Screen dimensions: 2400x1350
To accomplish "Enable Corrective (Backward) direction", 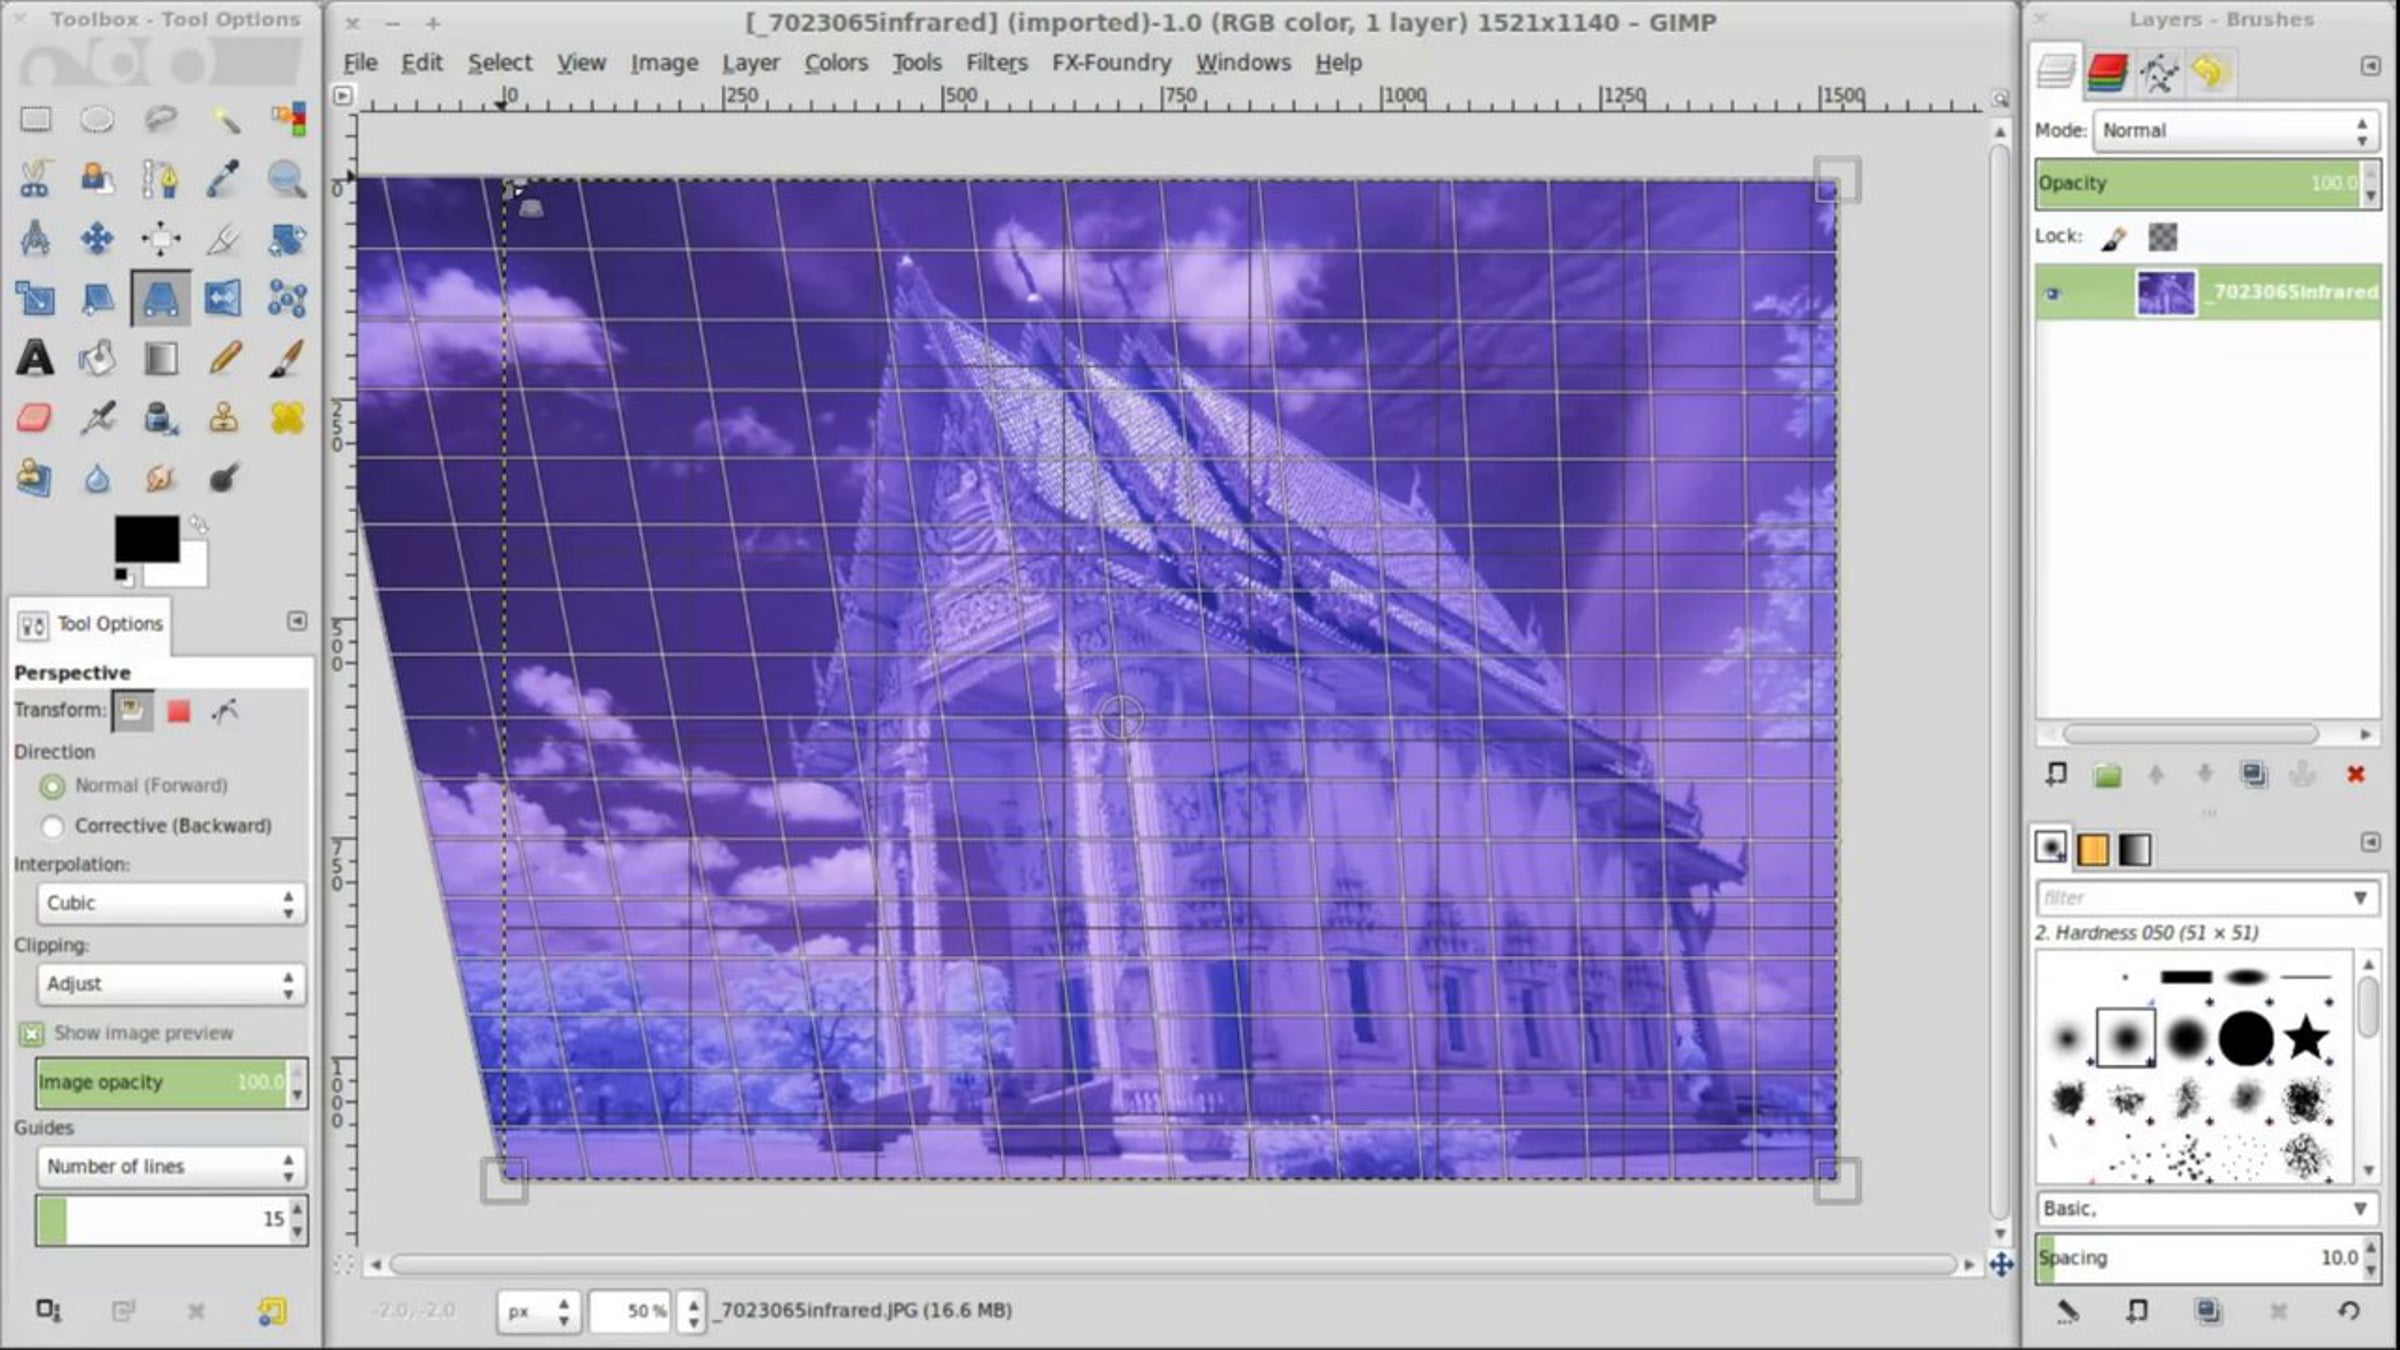I will (53, 827).
